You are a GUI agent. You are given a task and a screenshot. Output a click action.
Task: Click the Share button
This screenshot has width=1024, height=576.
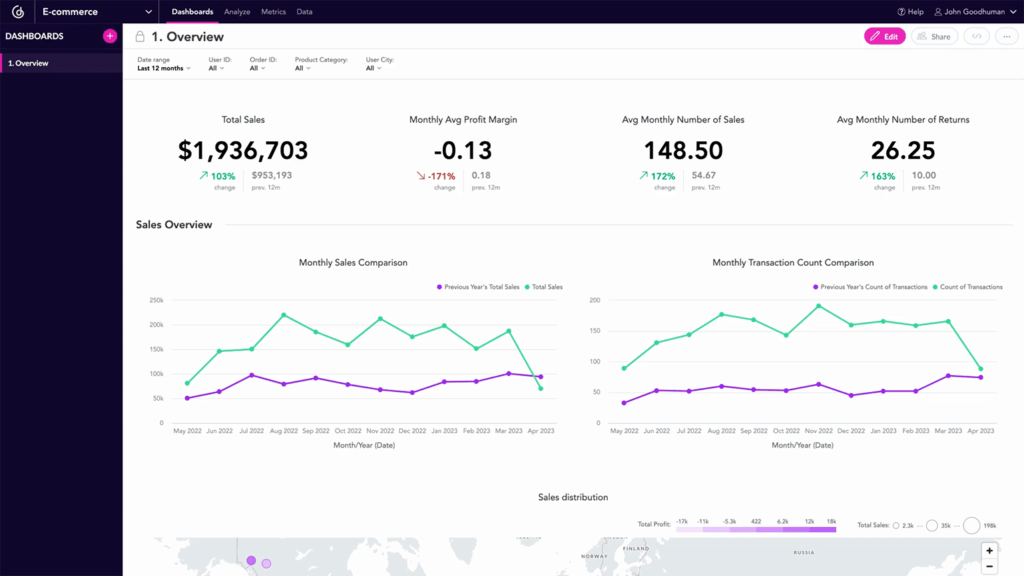tap(934, 37)
